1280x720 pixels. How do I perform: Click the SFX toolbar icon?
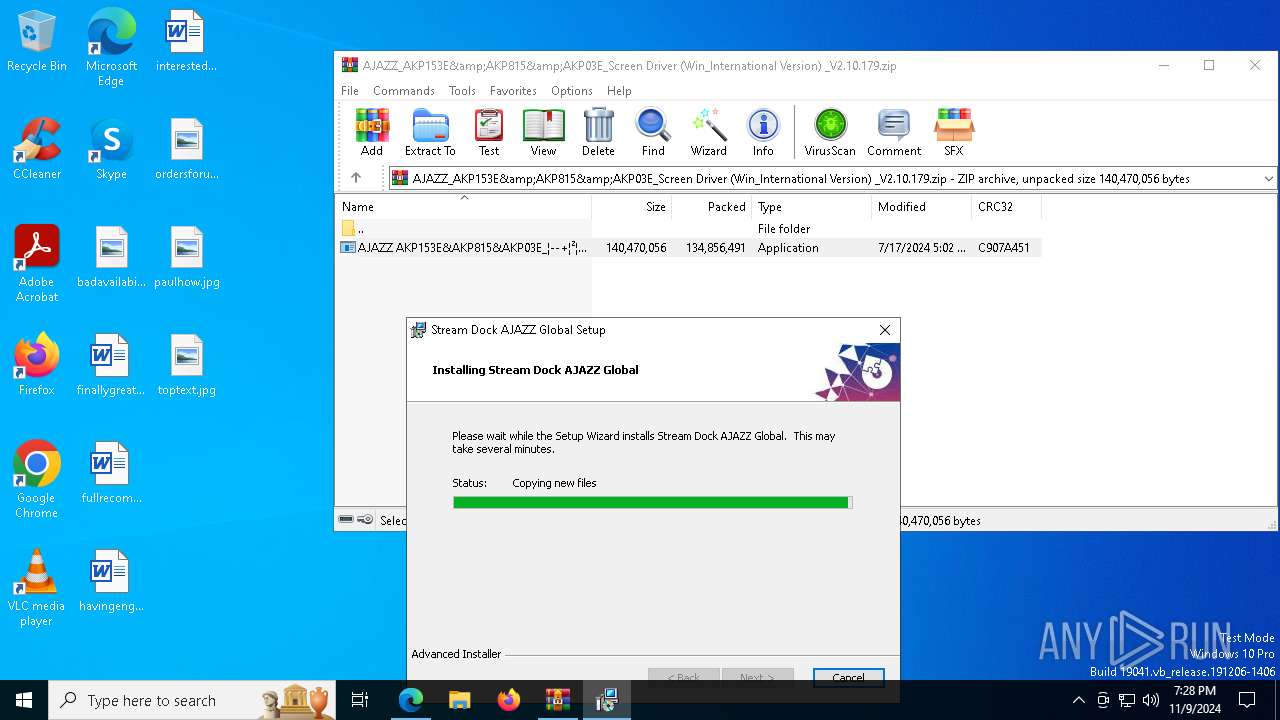[x=954, y=132]
